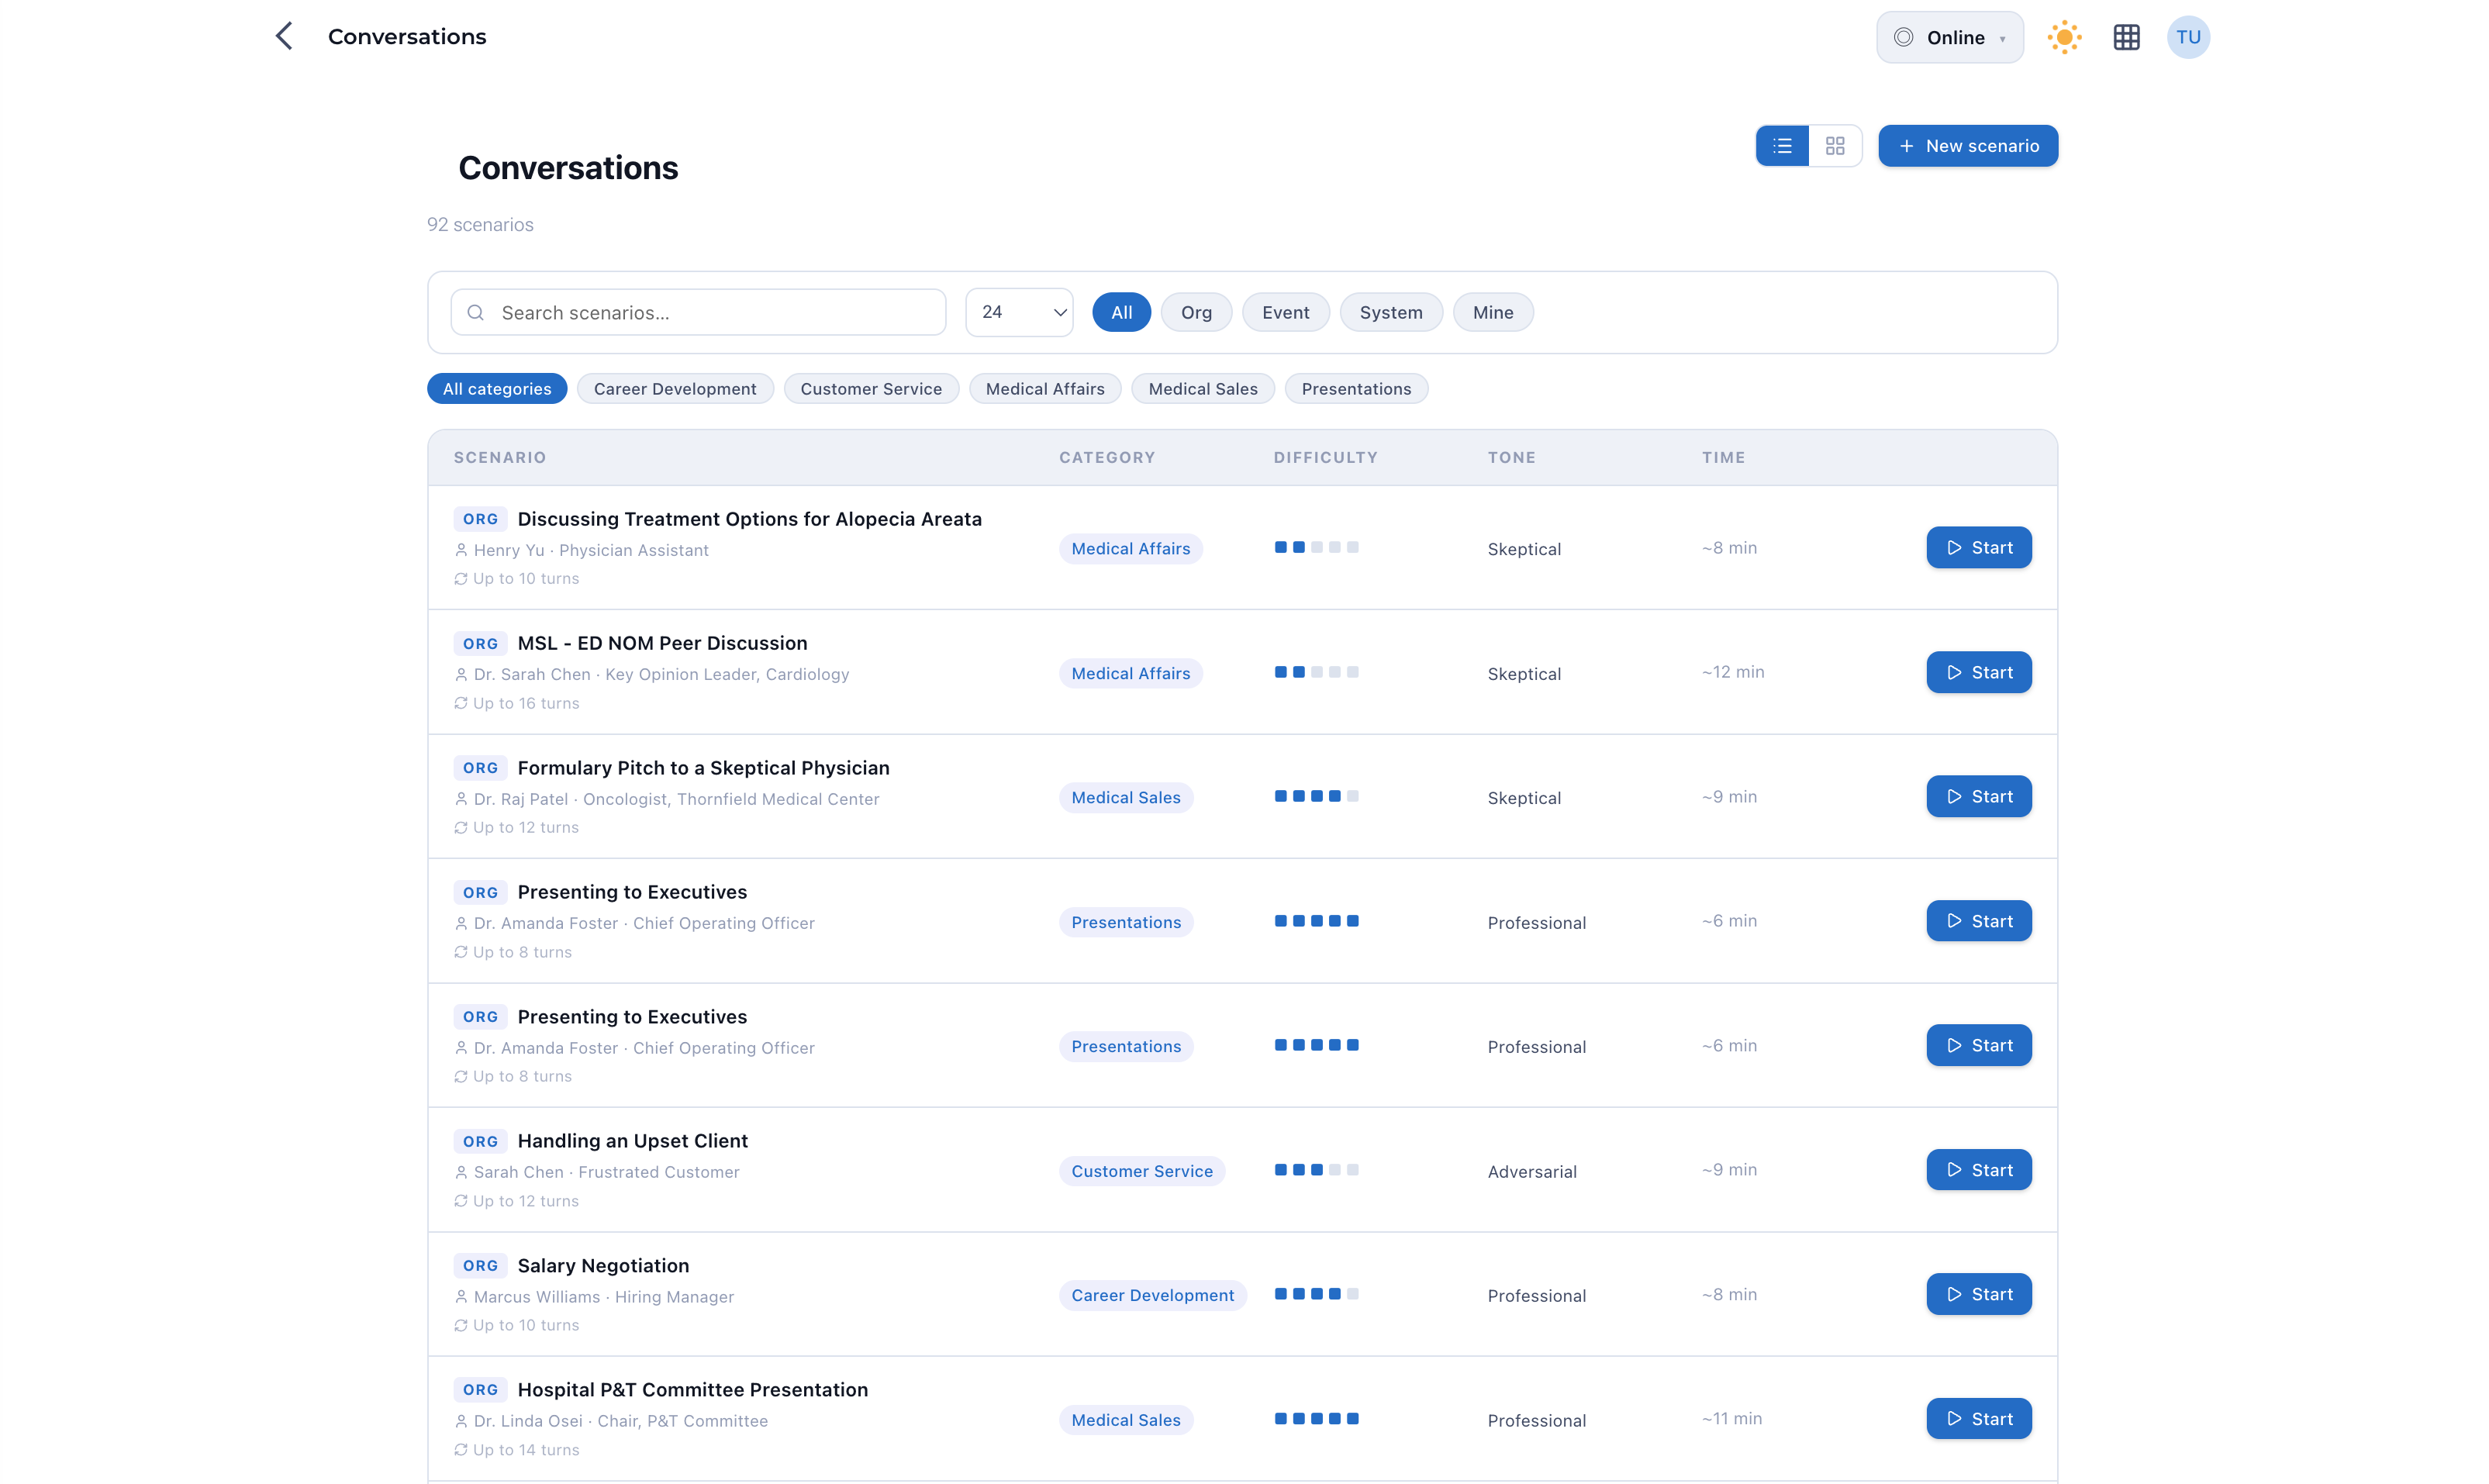This screenshot has height=1484, width=2489.
Task: Click inside the Search scenarios field
Action: [700, 312]
